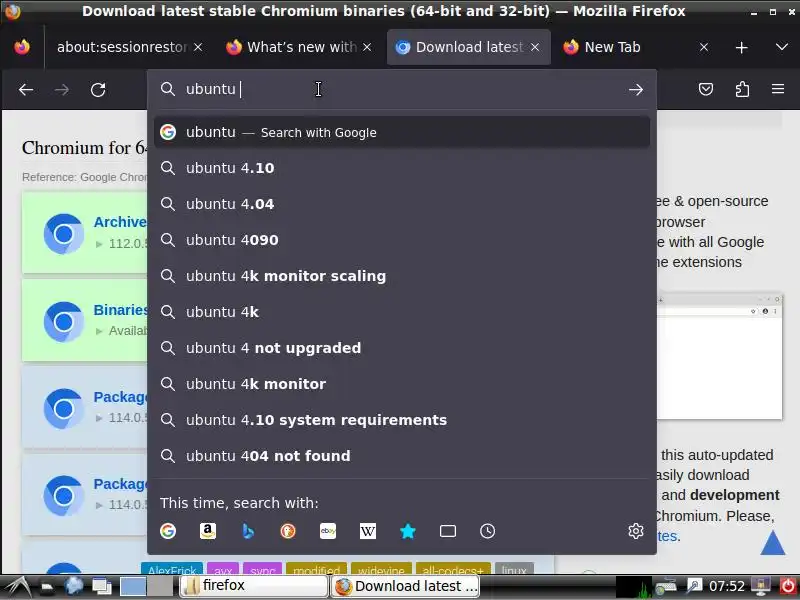The image size is (800, 600).
Task: Search in open Tabs icon
Action: [447, 531]
